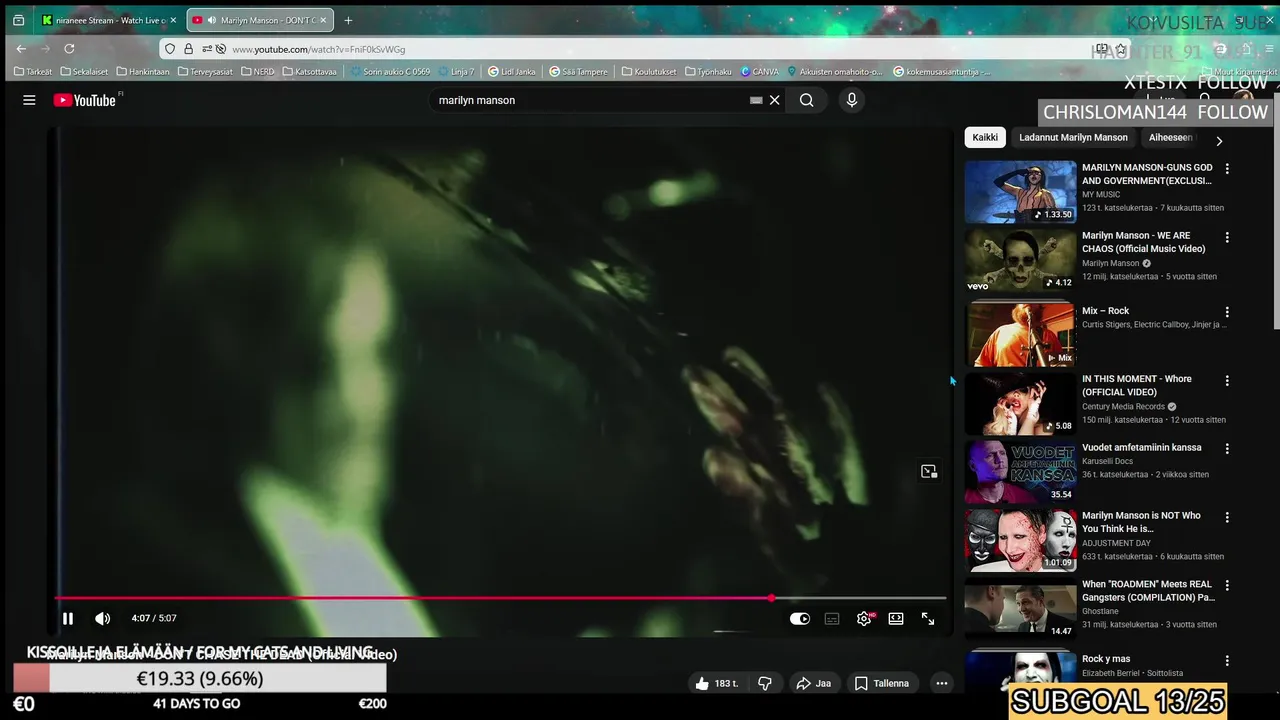Open the Sää Tampere bookmark
1280x720 pixels.
coord(578,72)
